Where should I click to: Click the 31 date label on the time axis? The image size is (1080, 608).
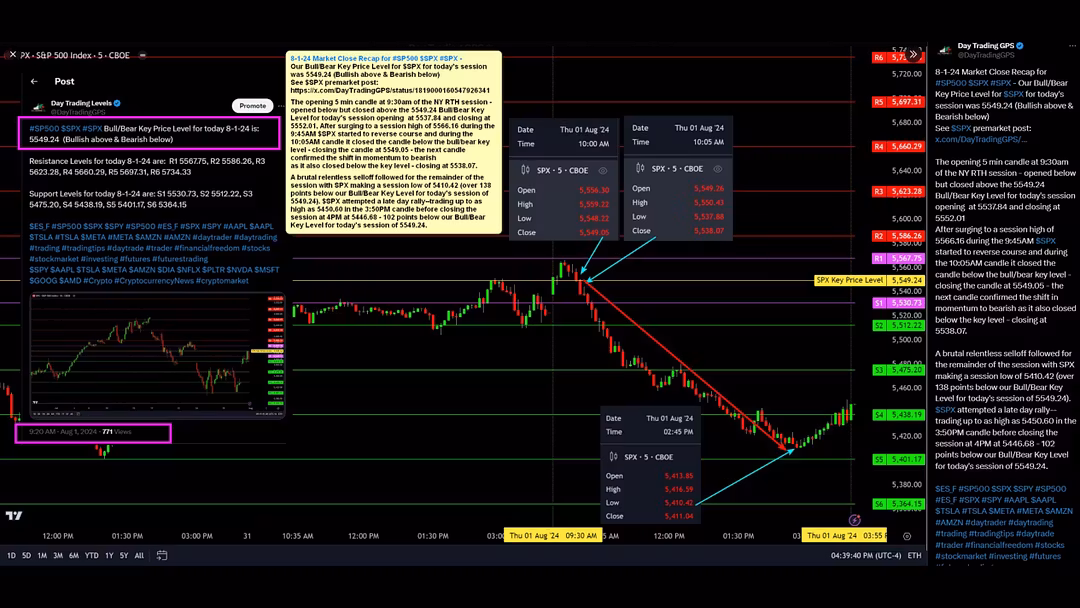point(247,536)
